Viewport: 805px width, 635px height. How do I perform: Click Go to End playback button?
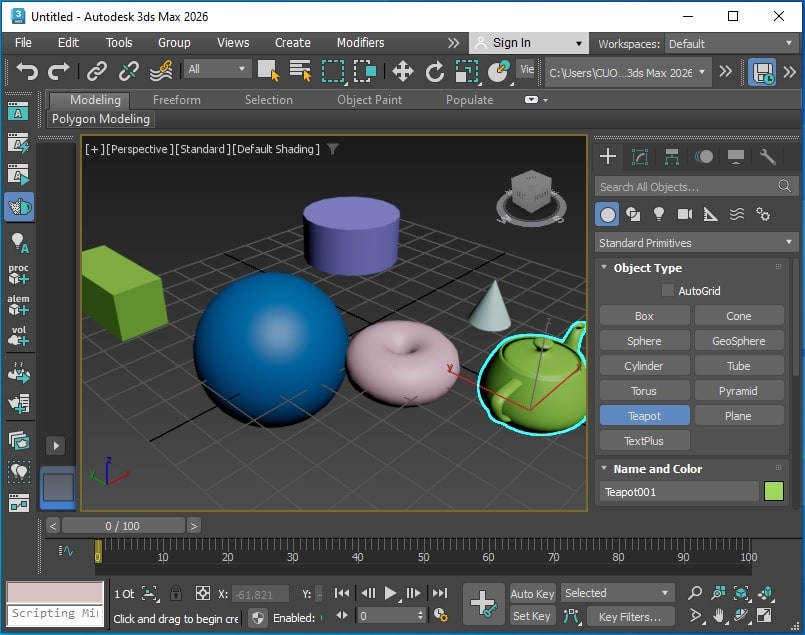(440, 593)
